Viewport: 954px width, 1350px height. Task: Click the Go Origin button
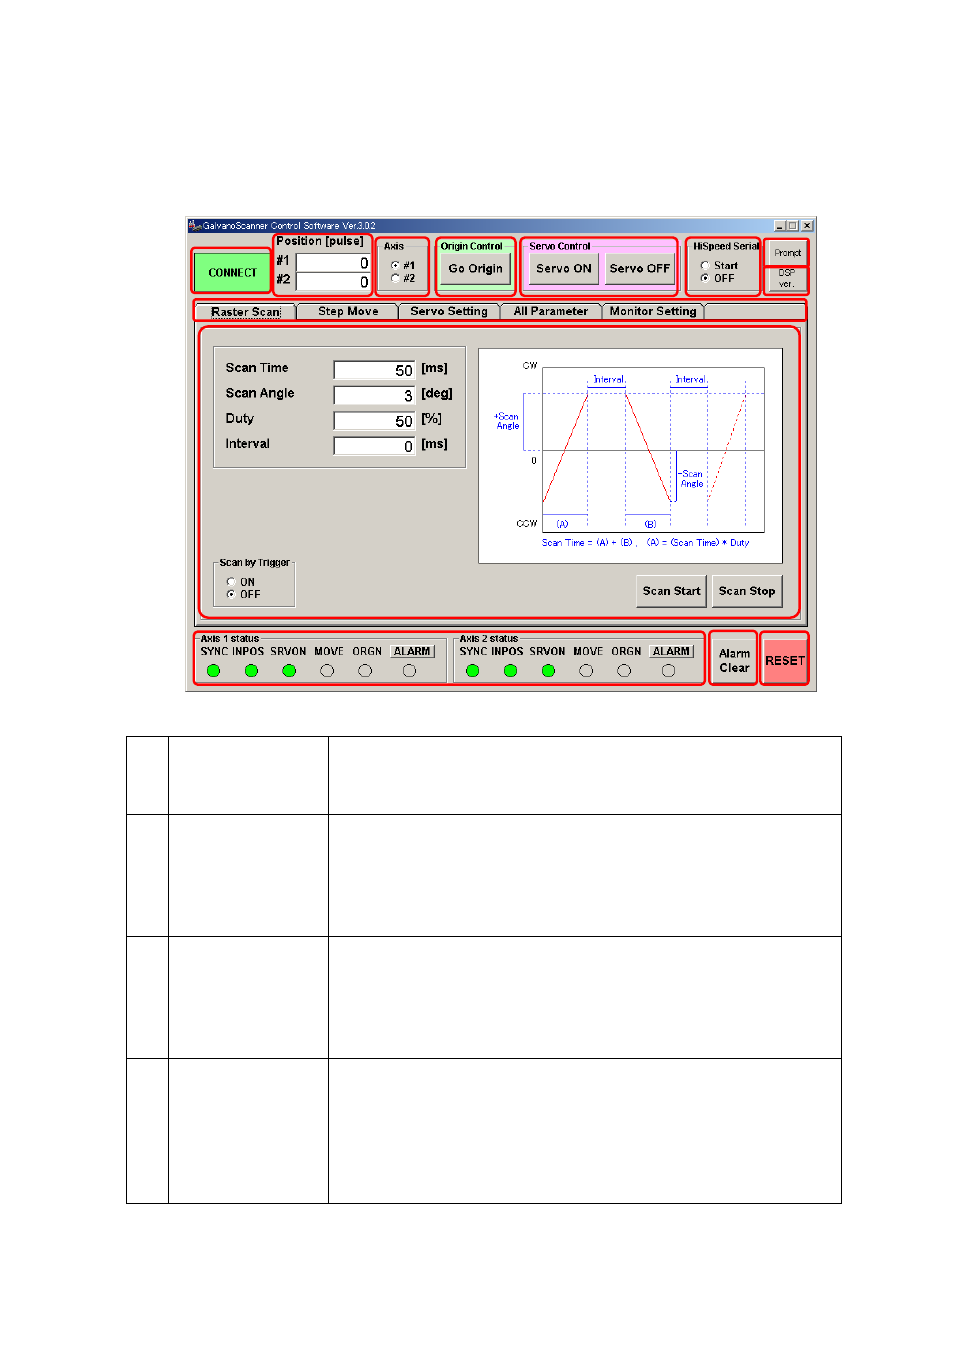(475, 268)
